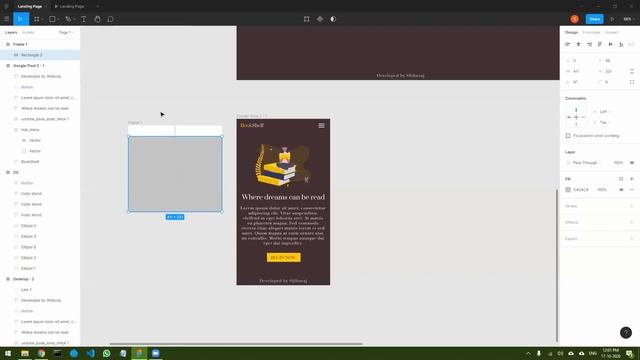
Task: Switch to second Landing Page prototype tab
Action: (70, 7)
